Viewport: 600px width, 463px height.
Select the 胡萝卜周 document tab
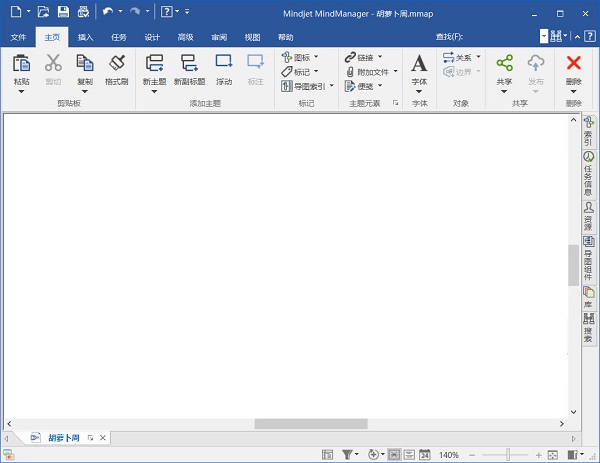[x=63, y=438]
